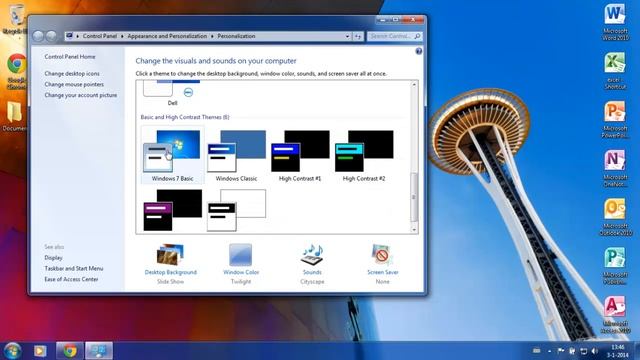640x360 pixels.
Task: Select the Microsoft Access 2010 desktop icon
Action: [x=615, y=314]
